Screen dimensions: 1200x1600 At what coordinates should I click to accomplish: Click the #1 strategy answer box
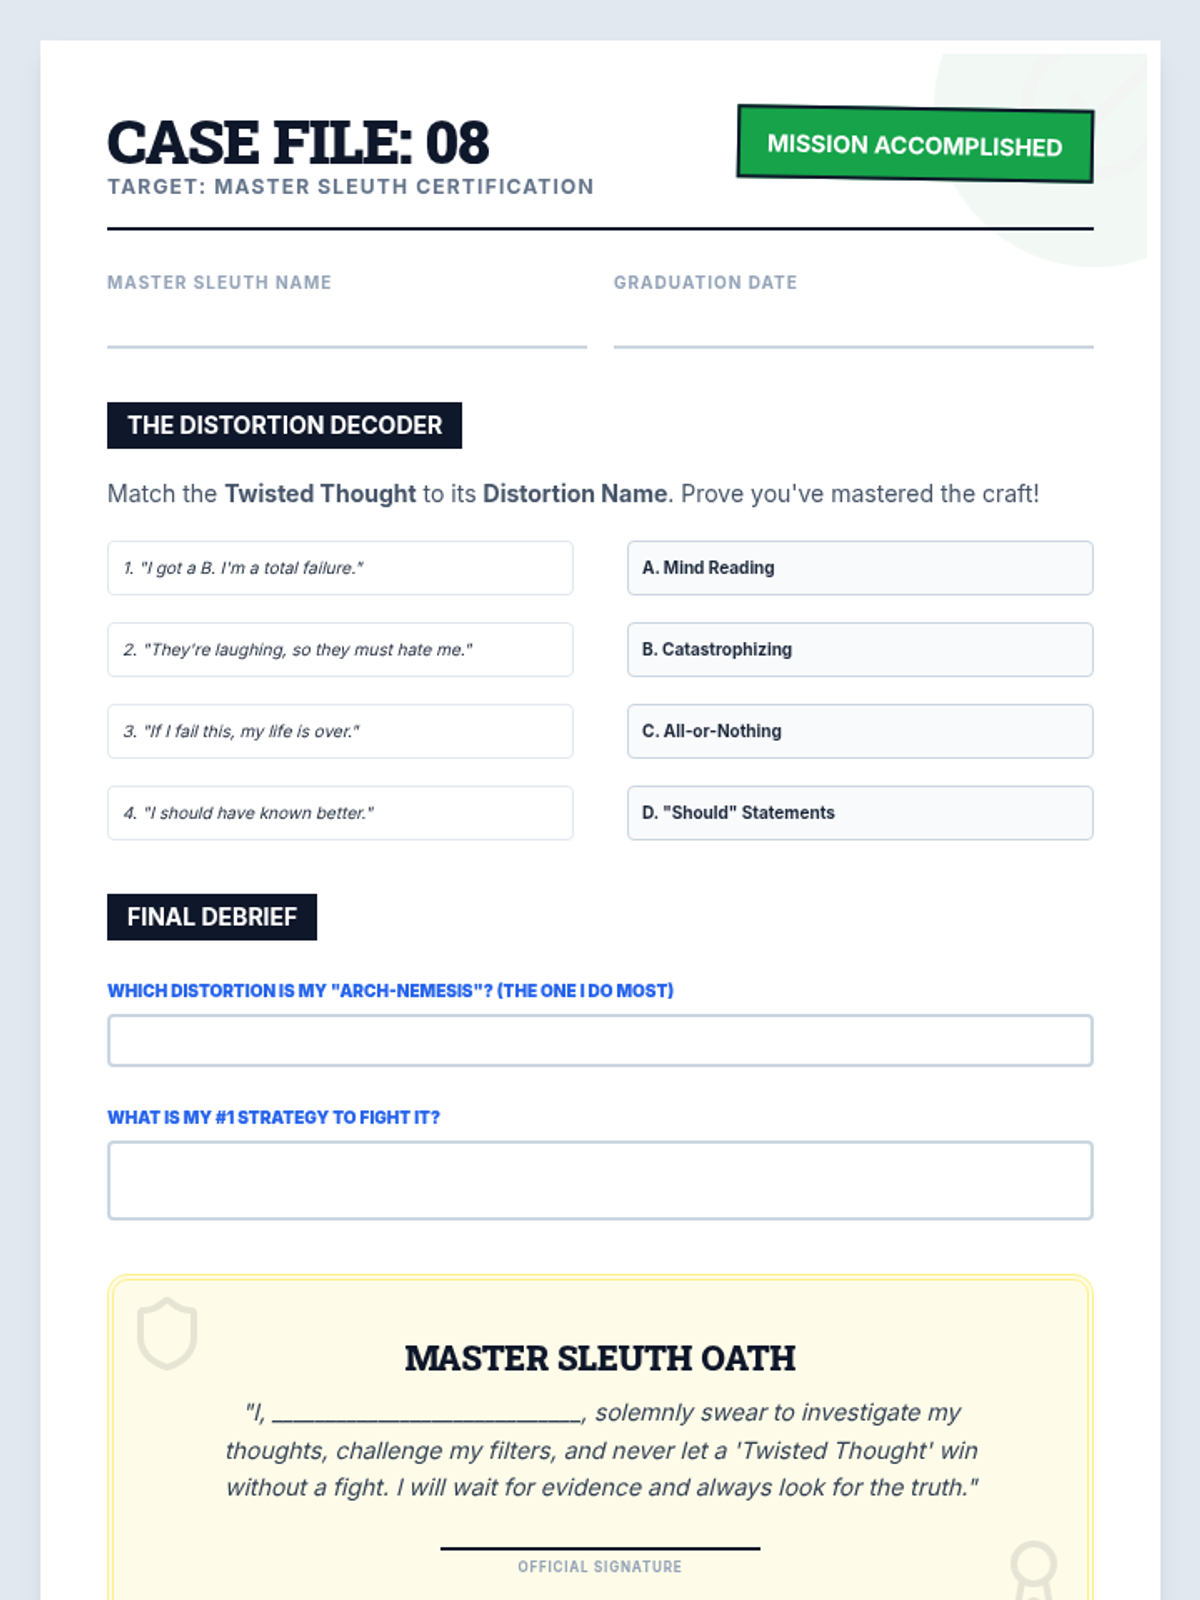[x=600, y=1180]
